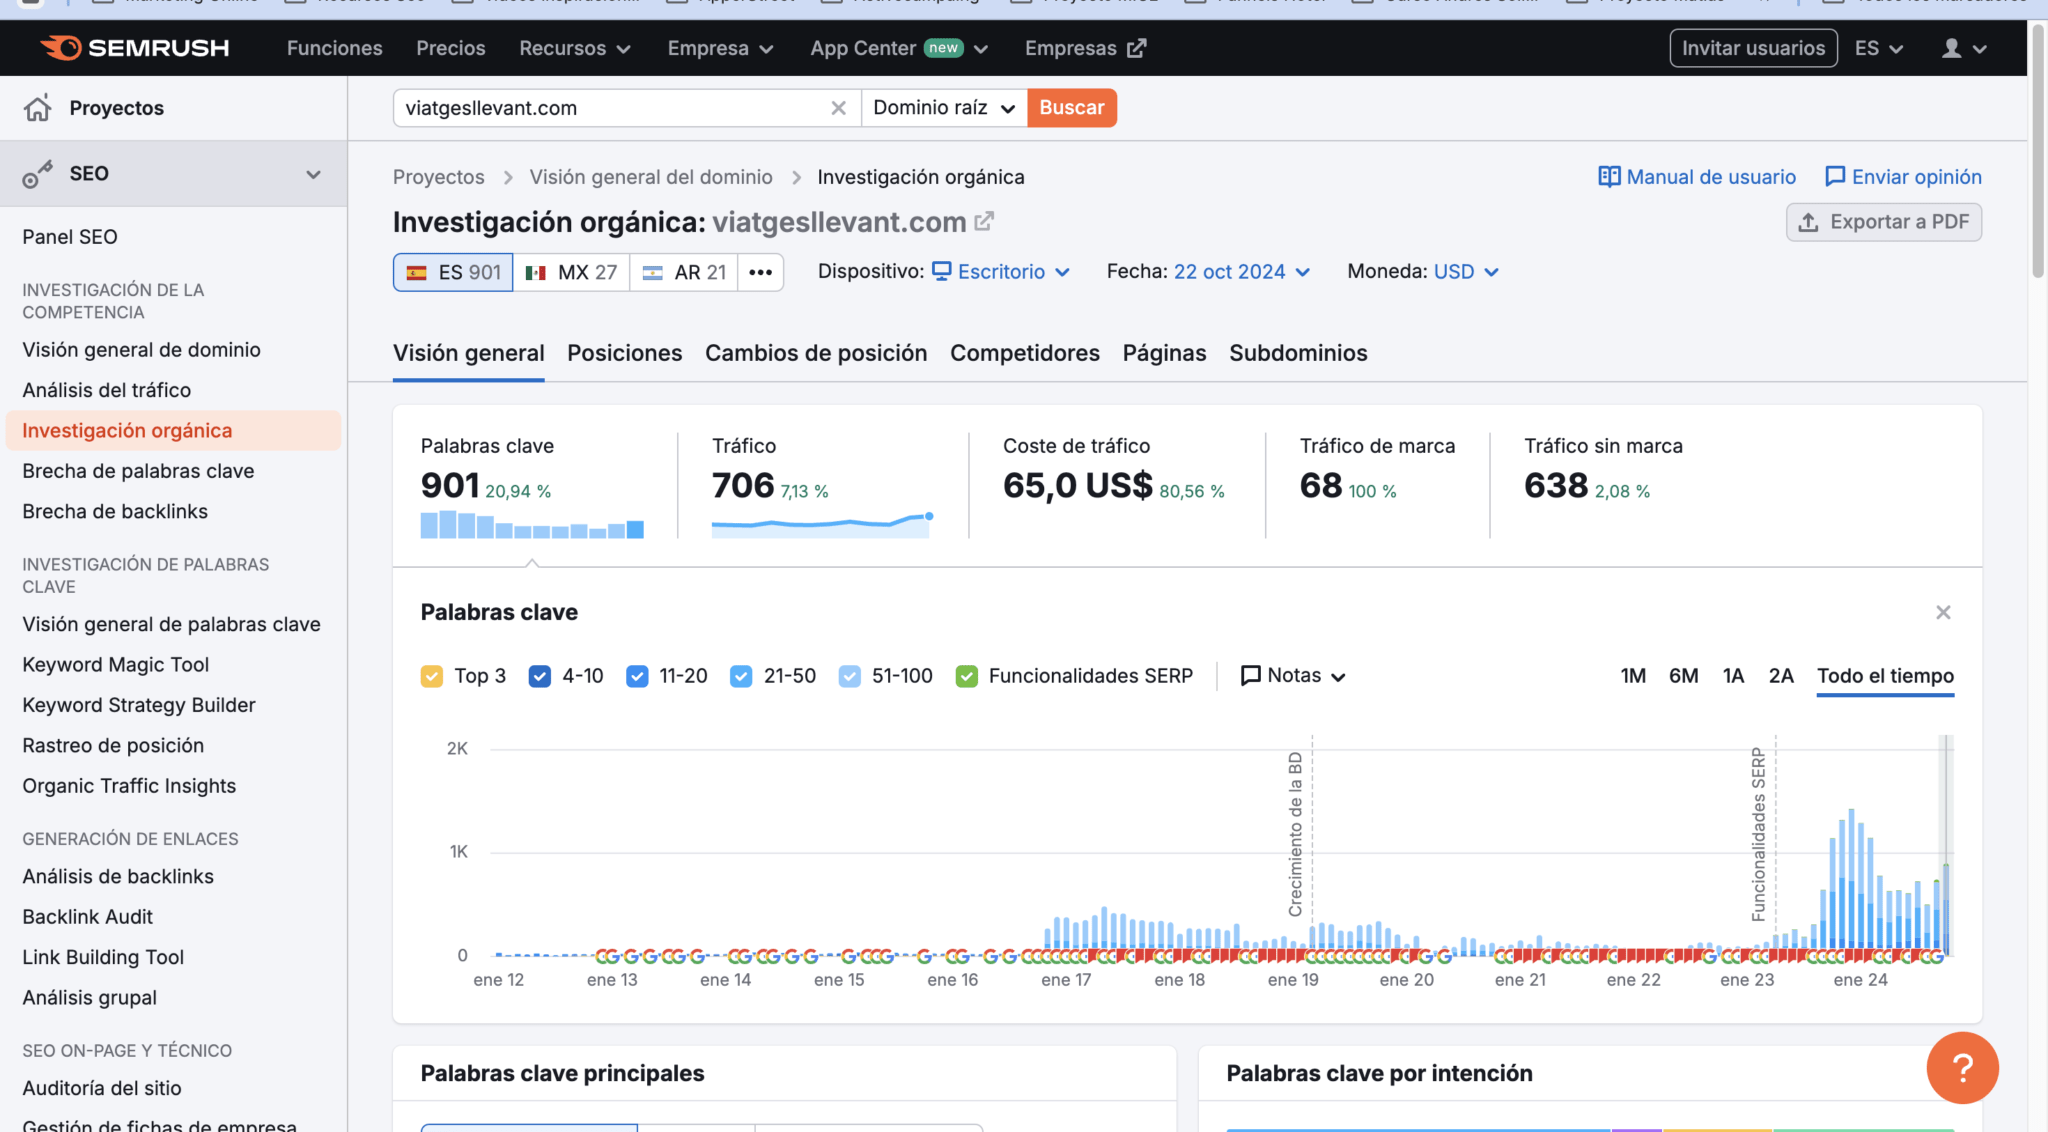Open the Escritorio device dropdown
The height and width of the screenshot is (1132, 2048).
pos(1001,272)
